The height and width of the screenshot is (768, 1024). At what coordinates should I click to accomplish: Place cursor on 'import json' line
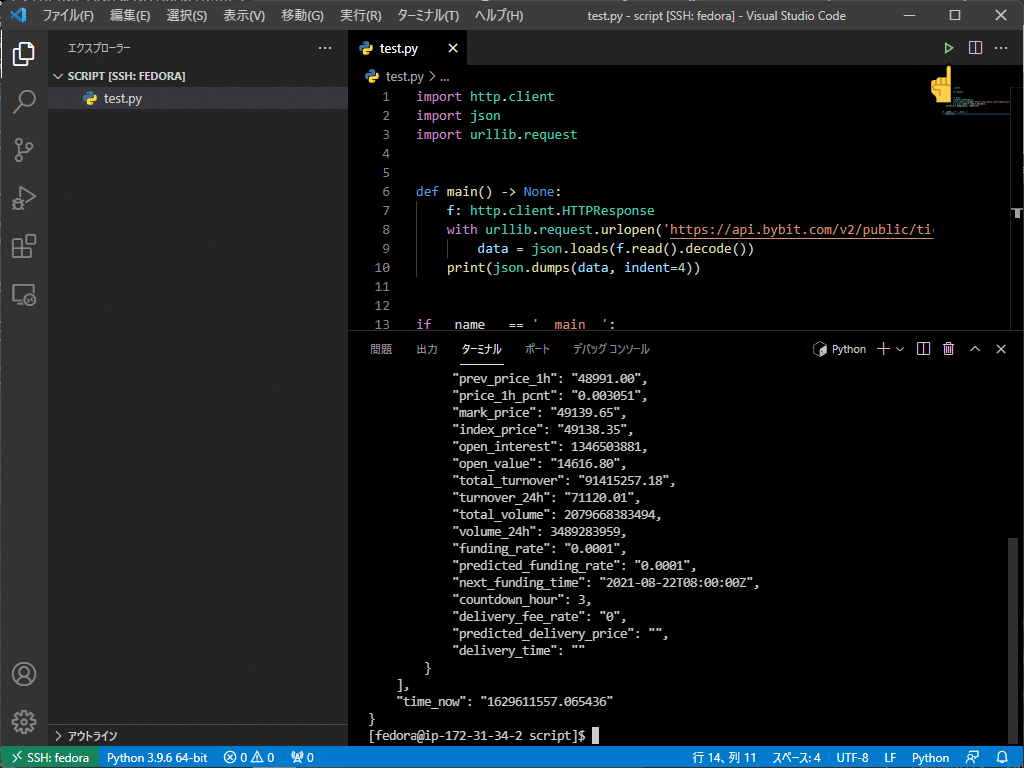(458, 116)
